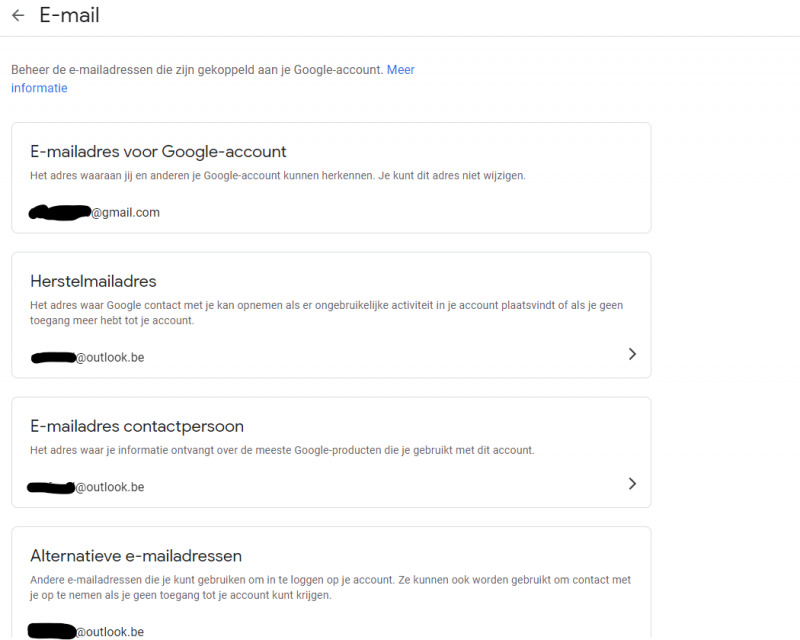Click the blacked-out username before @gmail.com

[x=60, y=213]
